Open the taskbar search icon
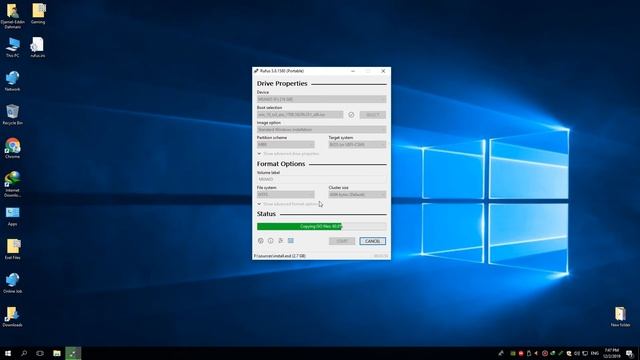Viewport: 640px width, 360px height. point(24,353)
